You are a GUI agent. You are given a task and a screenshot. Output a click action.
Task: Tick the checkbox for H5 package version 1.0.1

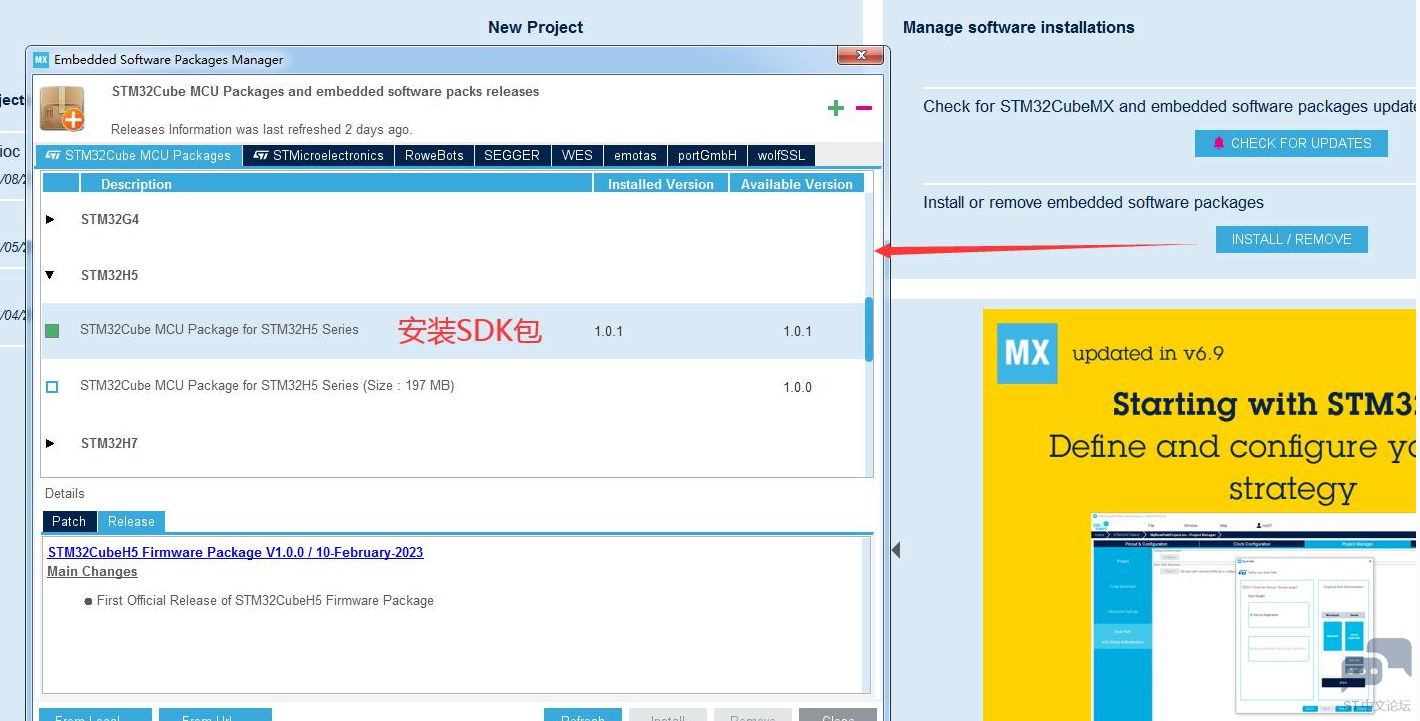click(52, 330)
